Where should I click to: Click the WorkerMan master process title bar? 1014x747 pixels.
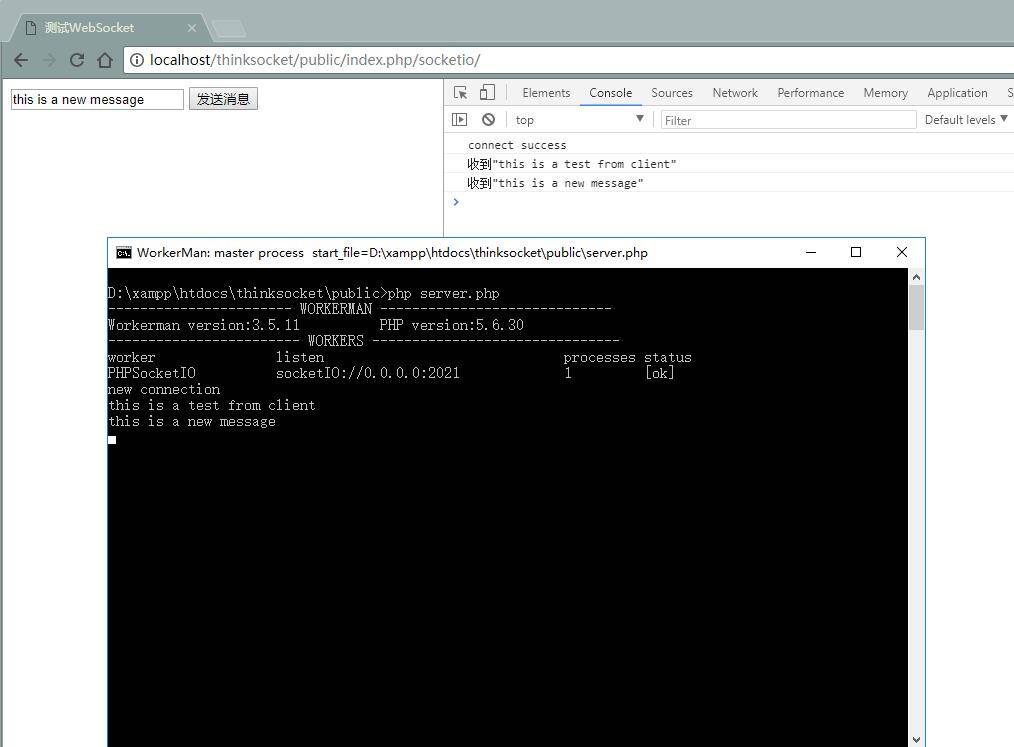tap(392, 253)
